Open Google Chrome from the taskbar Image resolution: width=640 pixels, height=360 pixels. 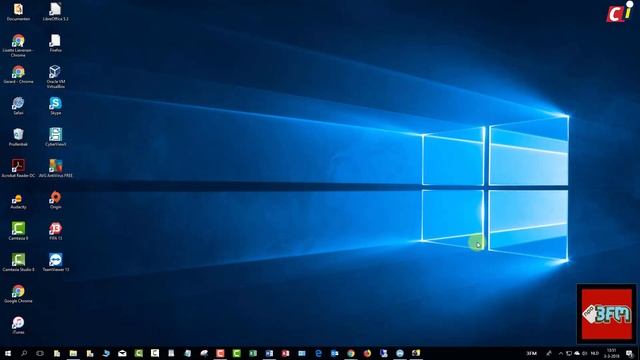[351, 353]
